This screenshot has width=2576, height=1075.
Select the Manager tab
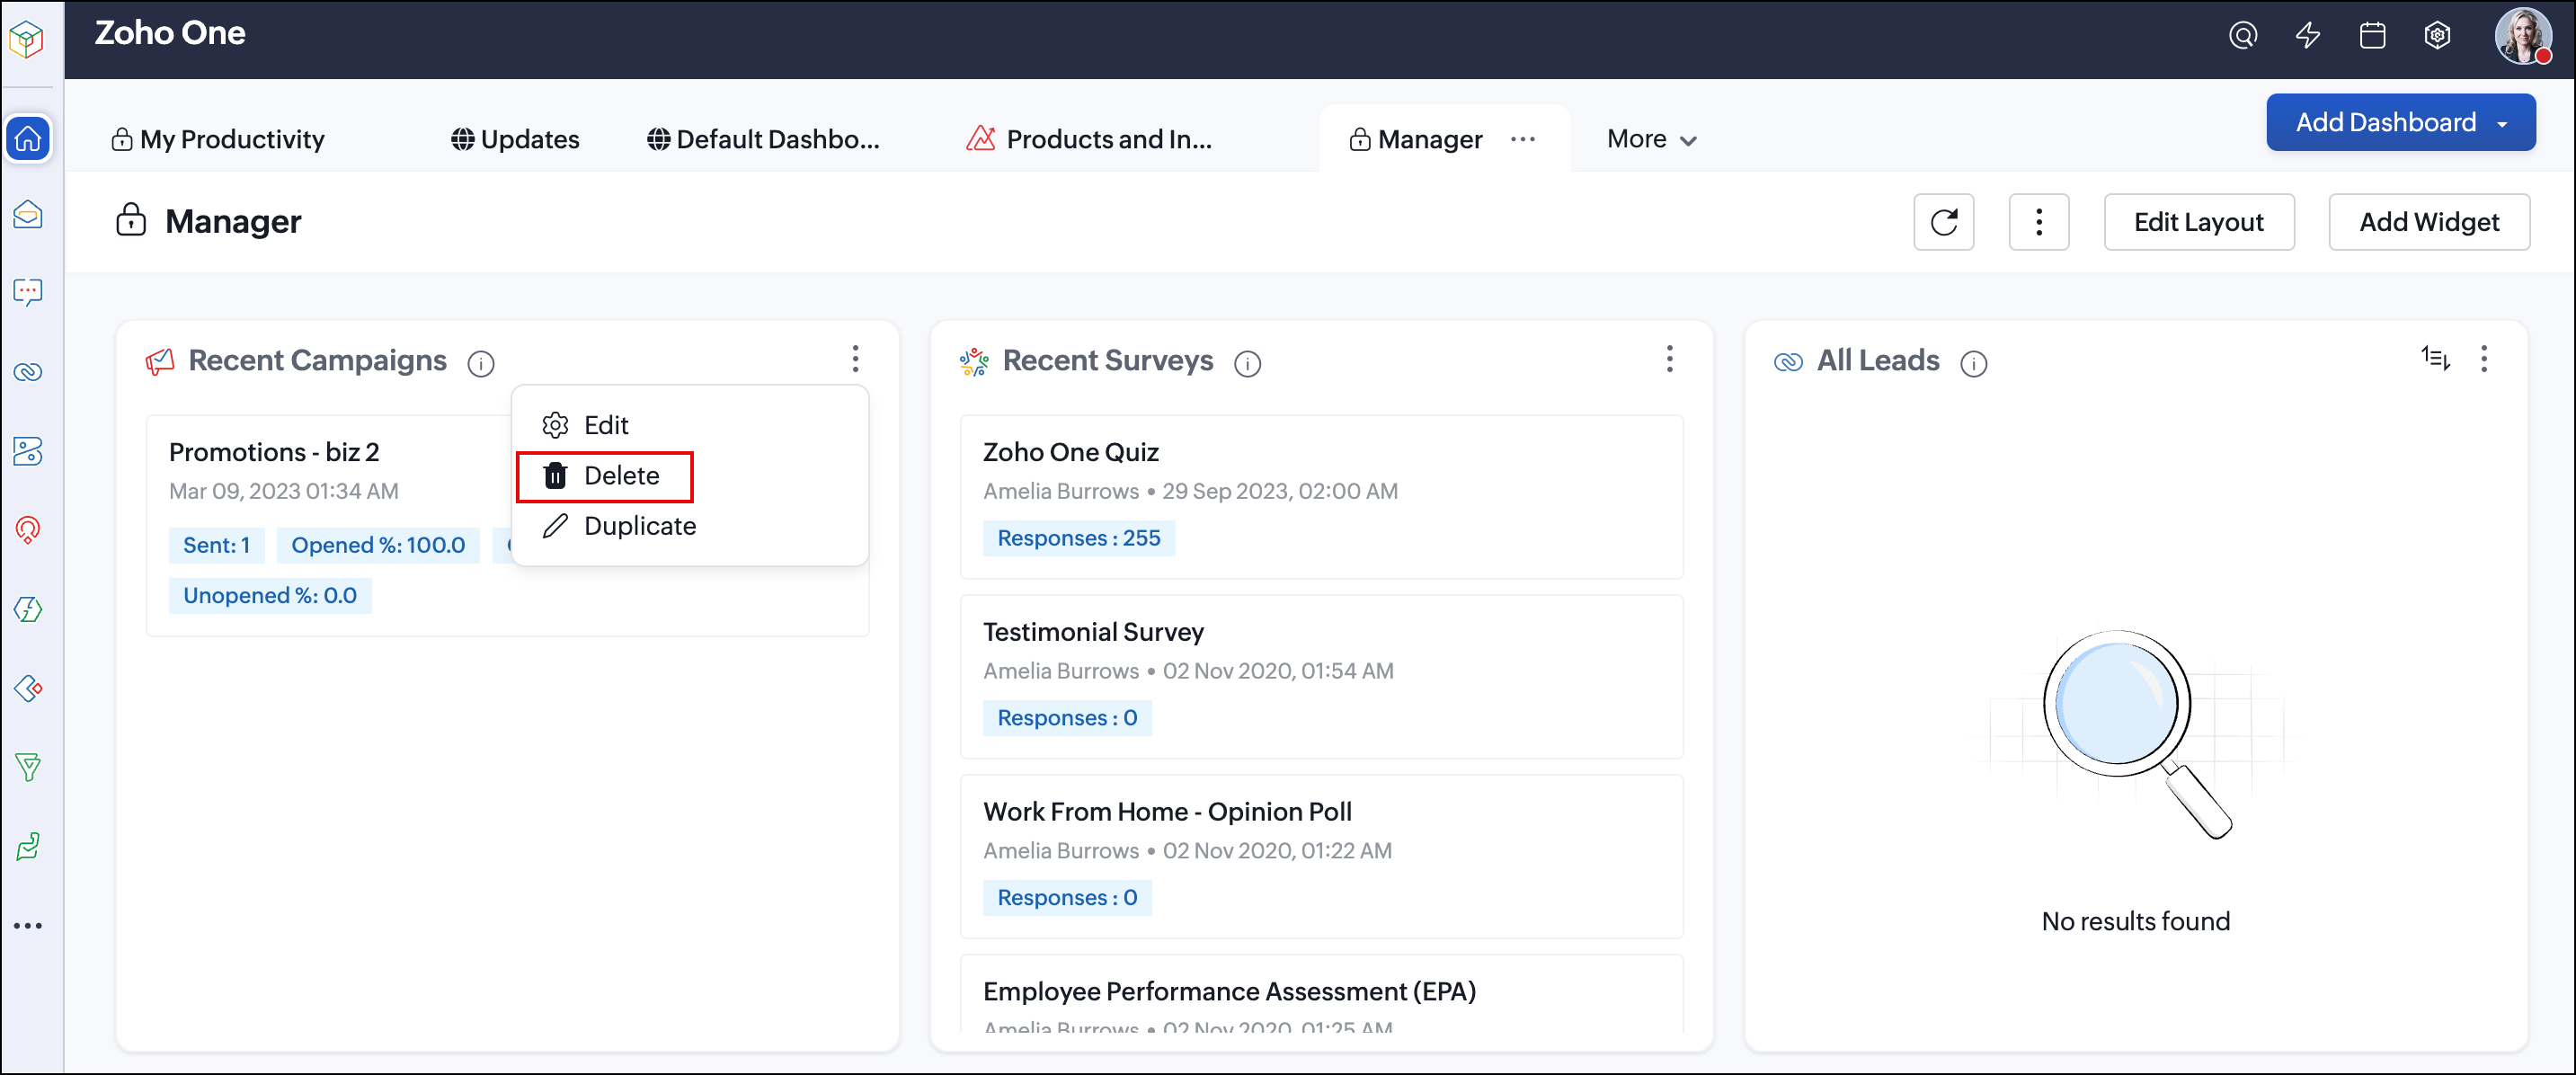point(1416,139)
